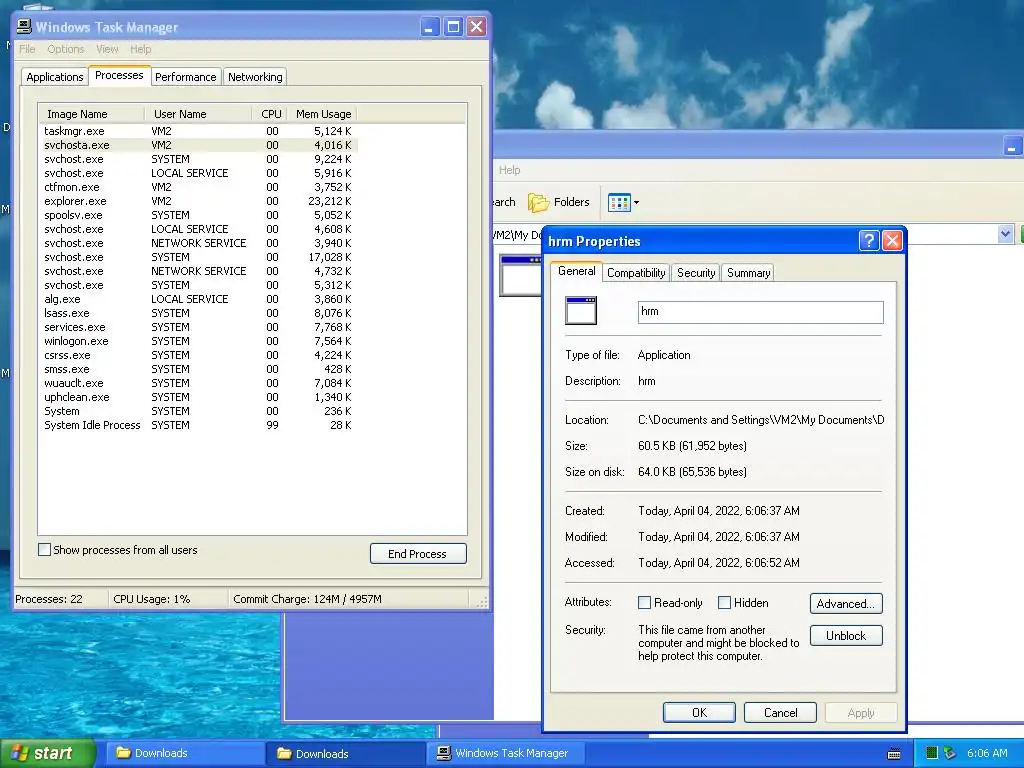Select the services.exe process
1024x768 pixels.
[x=198, y=327]
